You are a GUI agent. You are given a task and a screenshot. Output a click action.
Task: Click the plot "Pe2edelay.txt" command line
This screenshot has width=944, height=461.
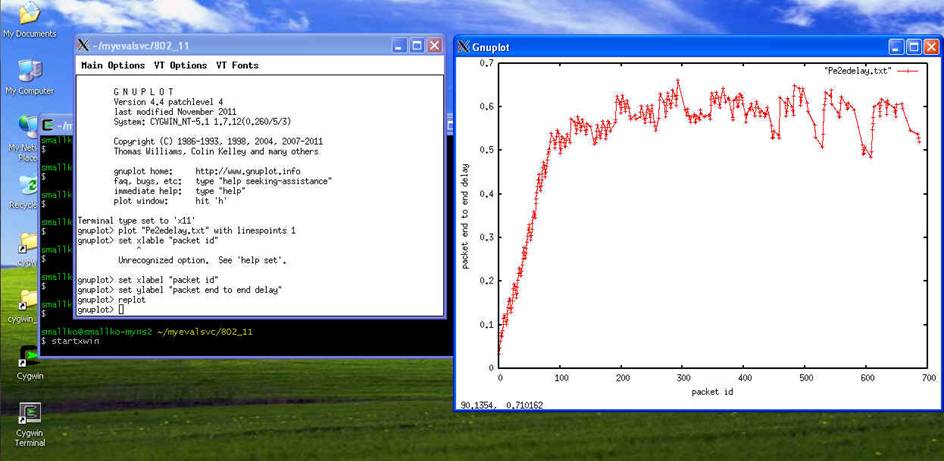coord(187,230)
